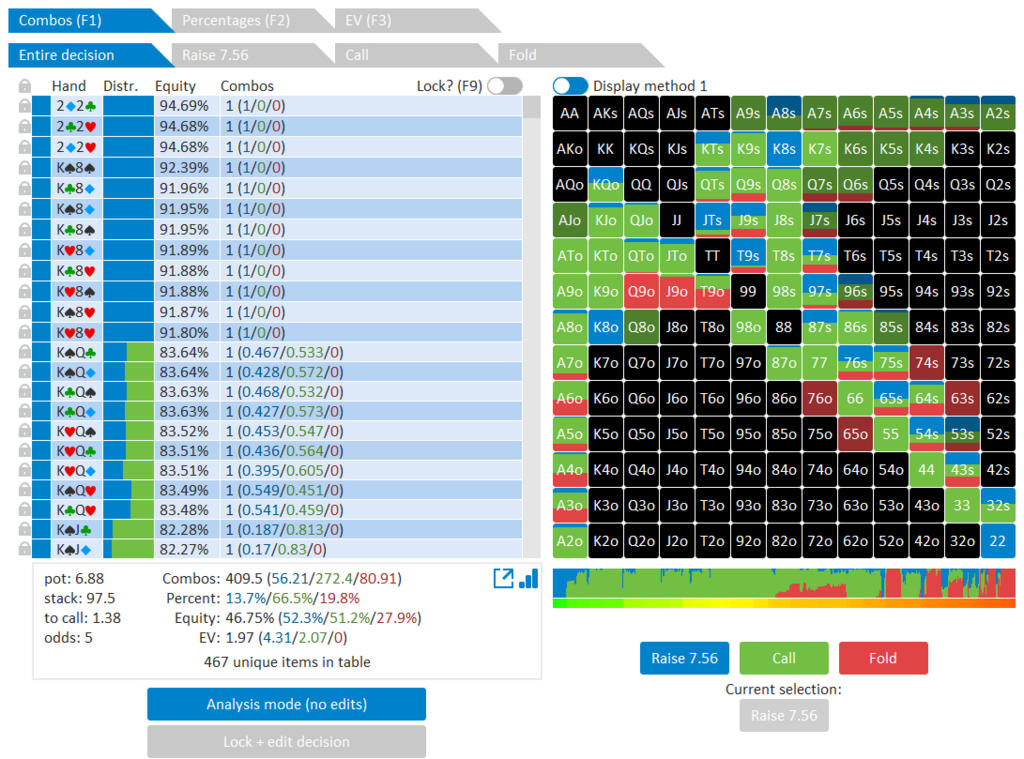Click the equity color gradient bar
The width and height of the screenshot is (1024, 759).
click(x=784, y=604)
